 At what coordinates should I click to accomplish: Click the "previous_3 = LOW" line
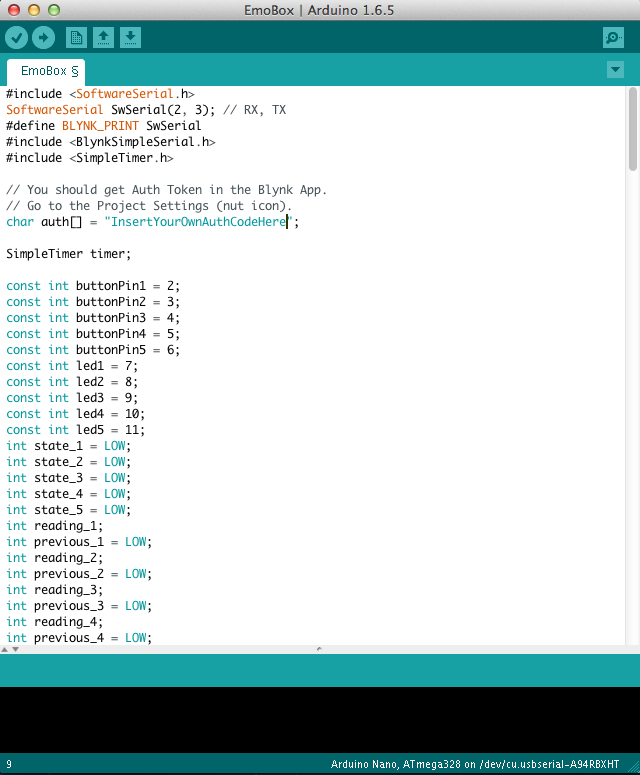(x=79, y=606)
